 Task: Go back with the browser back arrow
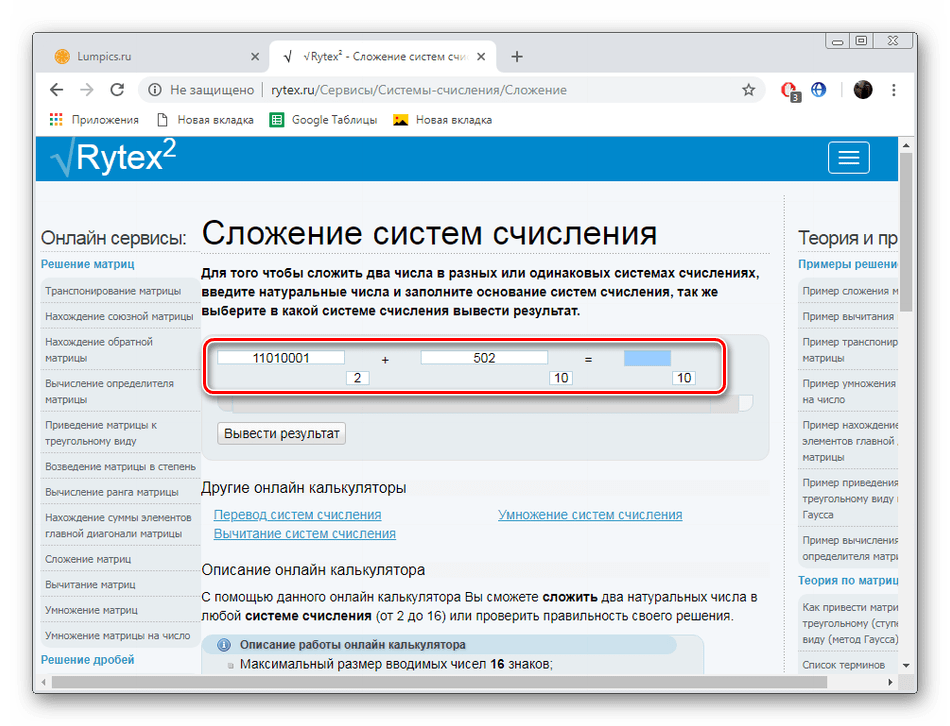pos(56,89)
